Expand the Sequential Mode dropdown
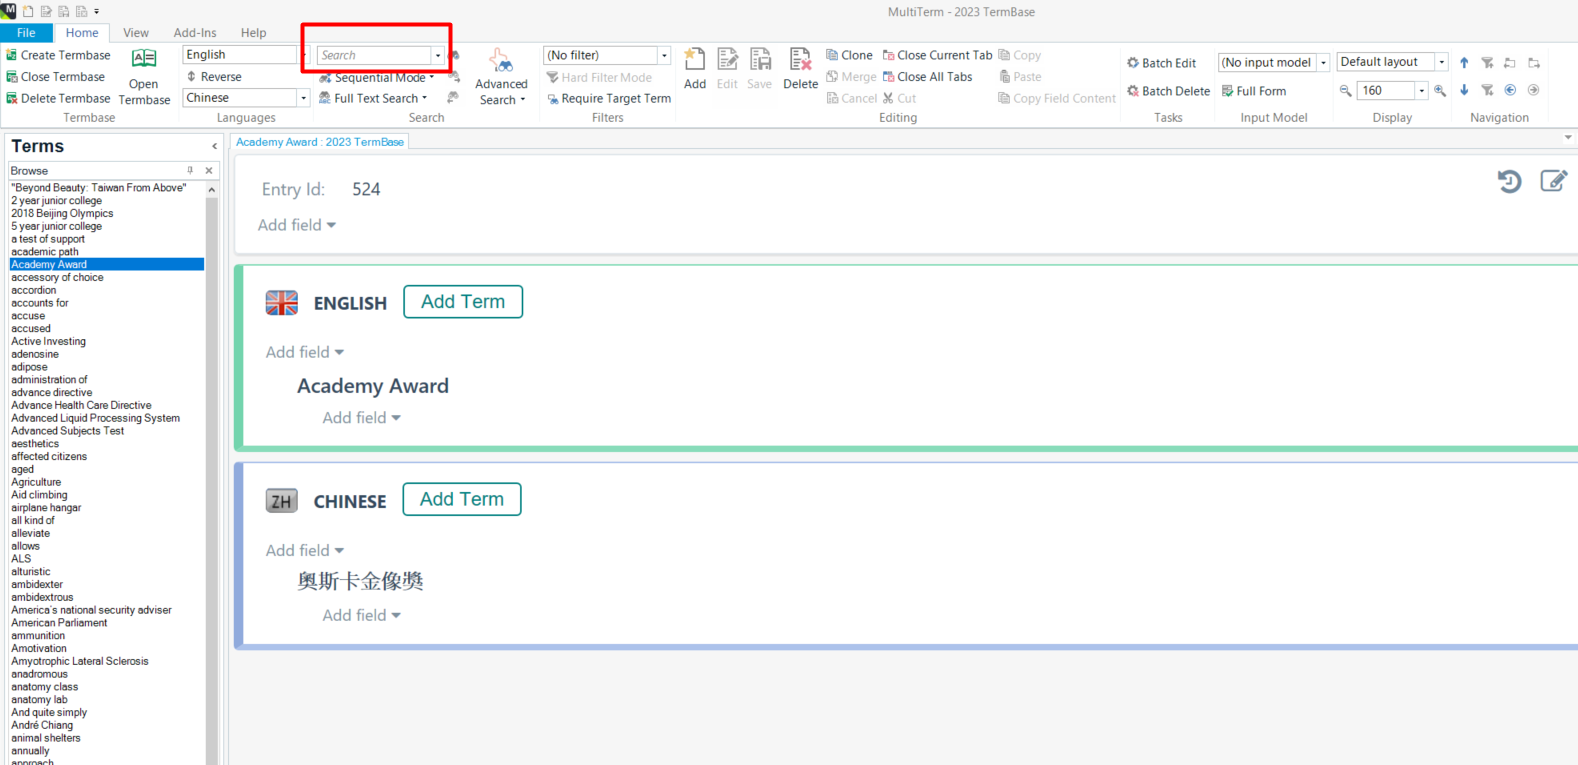1578x765 pixels. pos(432,78)
